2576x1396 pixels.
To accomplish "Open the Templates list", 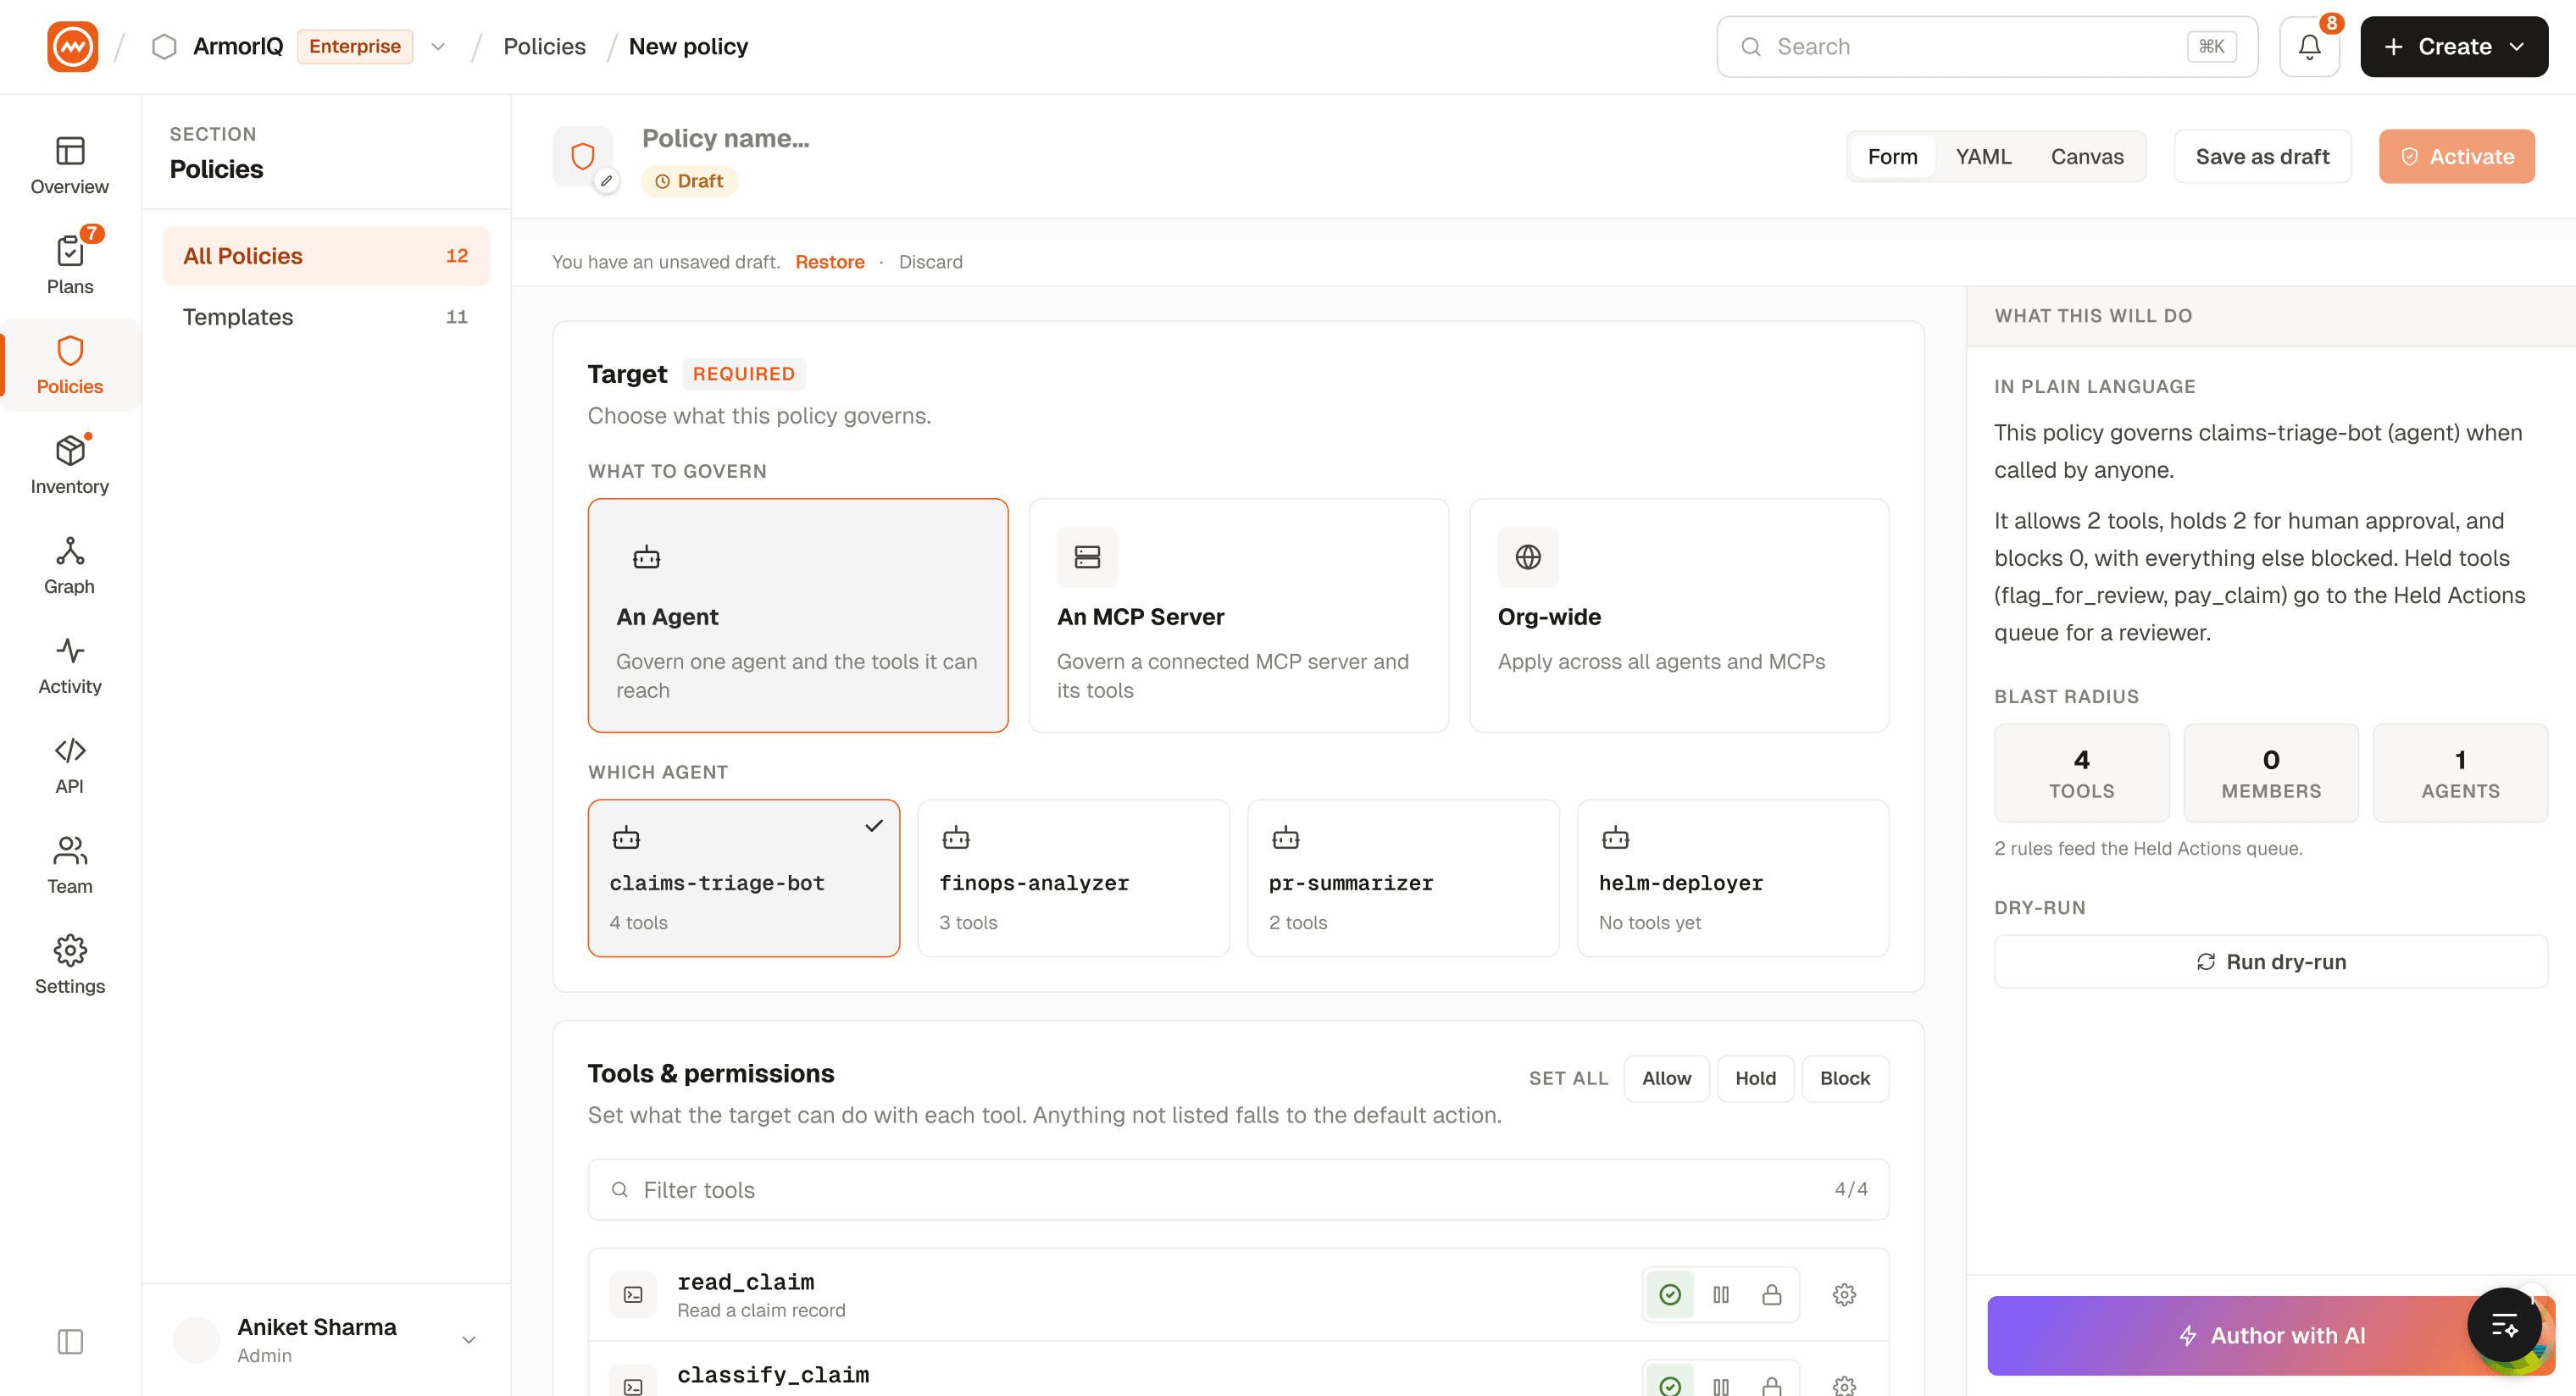I will (326, 317).
